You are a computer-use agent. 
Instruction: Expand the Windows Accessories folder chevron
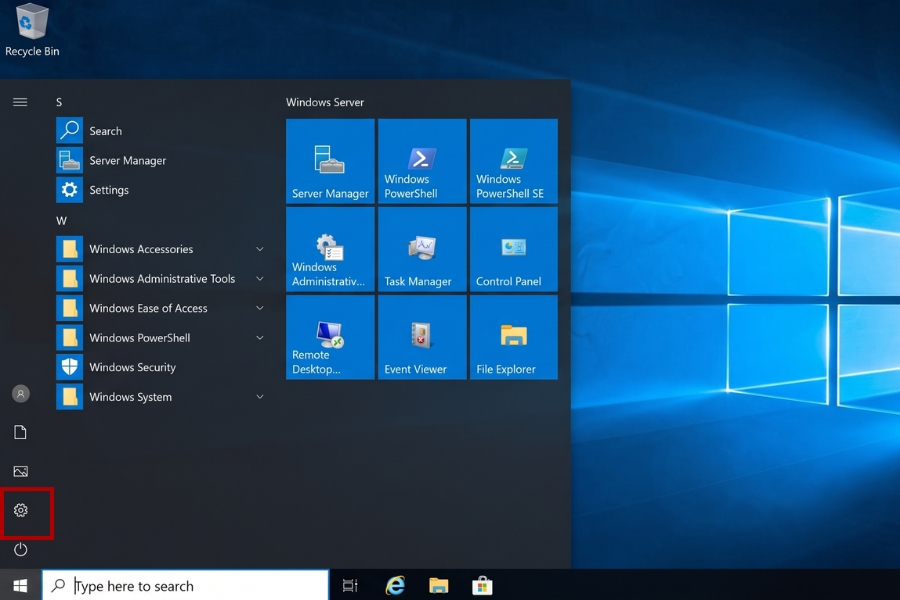pos(259,249)
